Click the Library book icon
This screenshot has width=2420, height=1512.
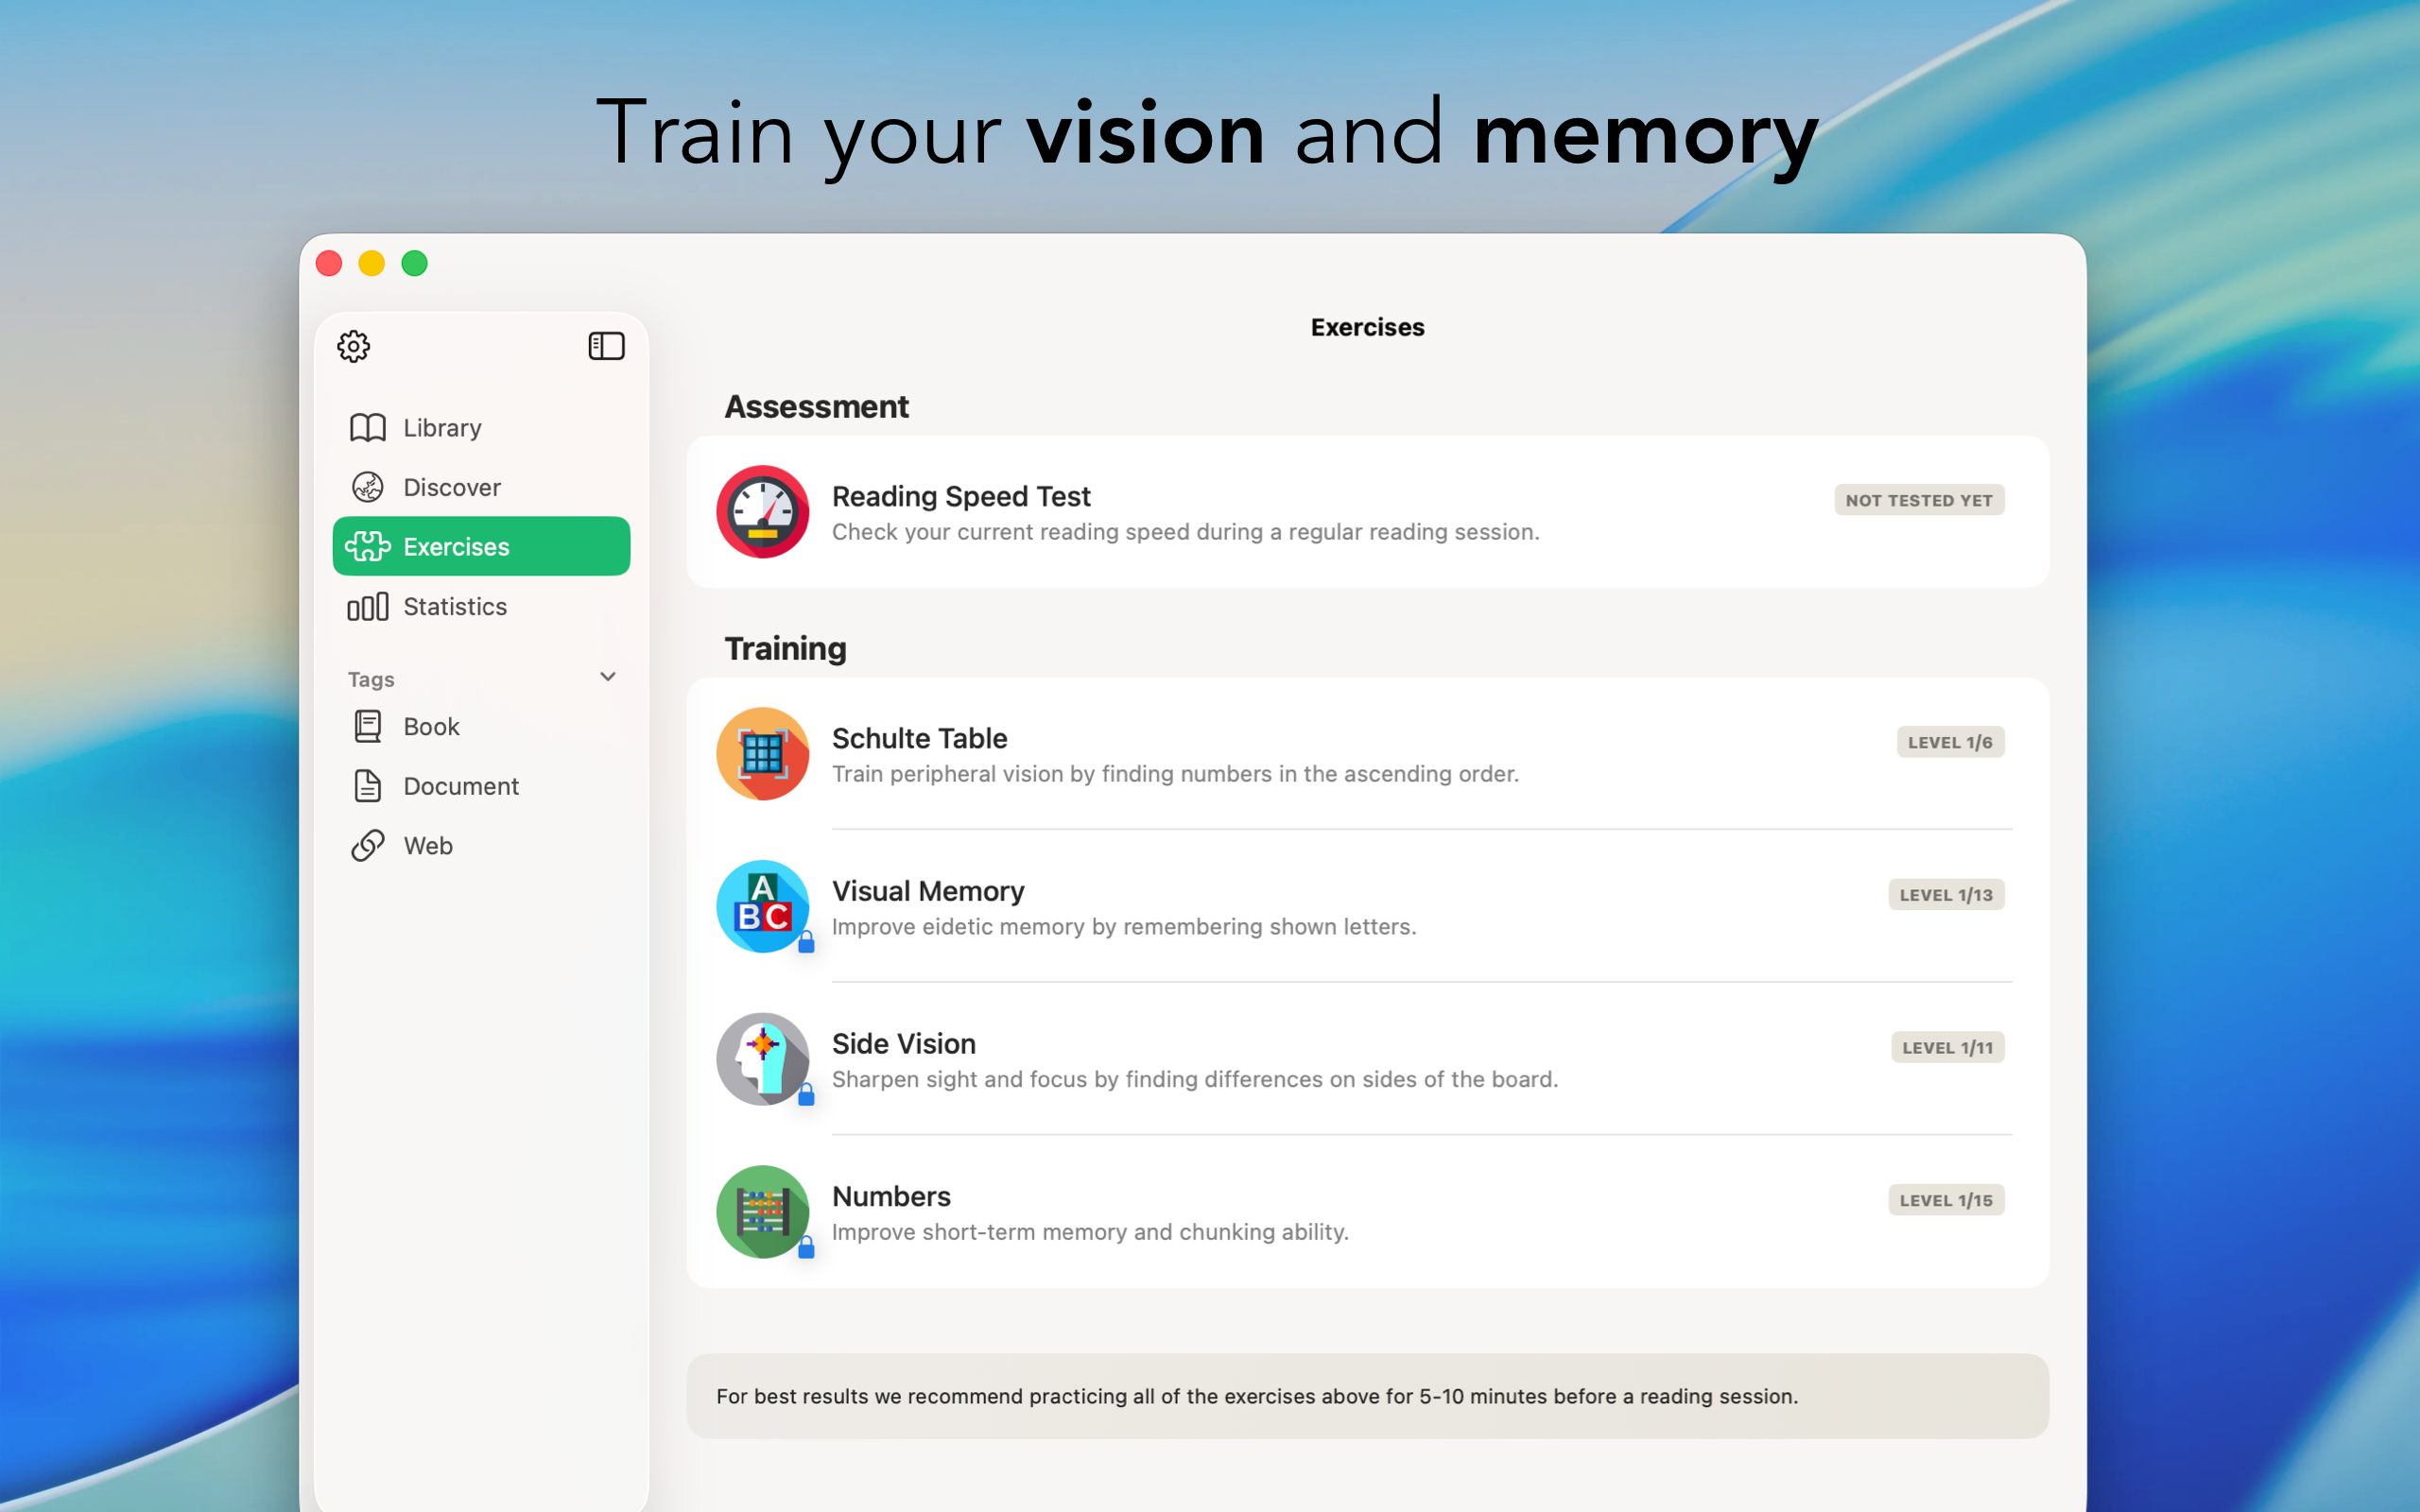368,427
